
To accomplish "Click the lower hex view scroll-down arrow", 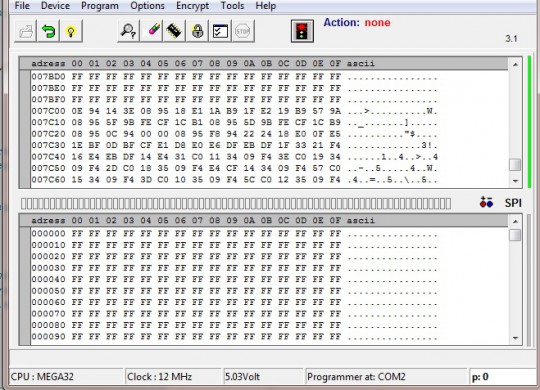I will pyautogui.click(x=515, y=338).
